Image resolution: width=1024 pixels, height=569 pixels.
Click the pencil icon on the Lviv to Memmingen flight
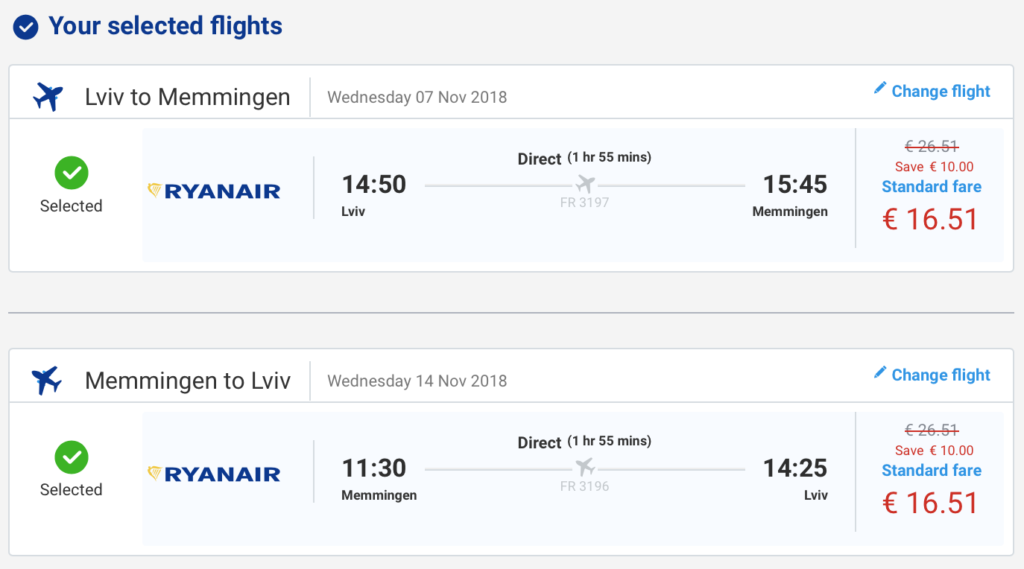tap(880, 89)
